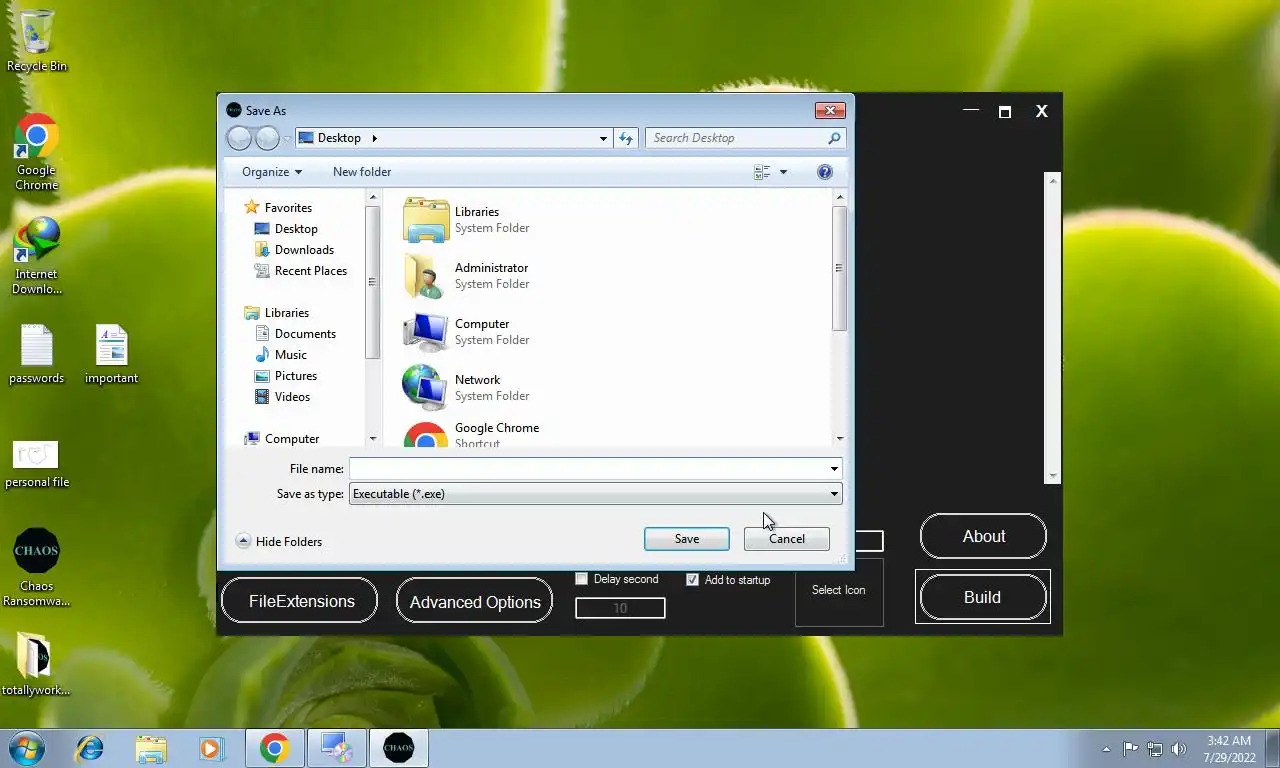This screenshot has width=1280, height=768.
Task: Click the volume icon in system tray
Action: 1178,748
